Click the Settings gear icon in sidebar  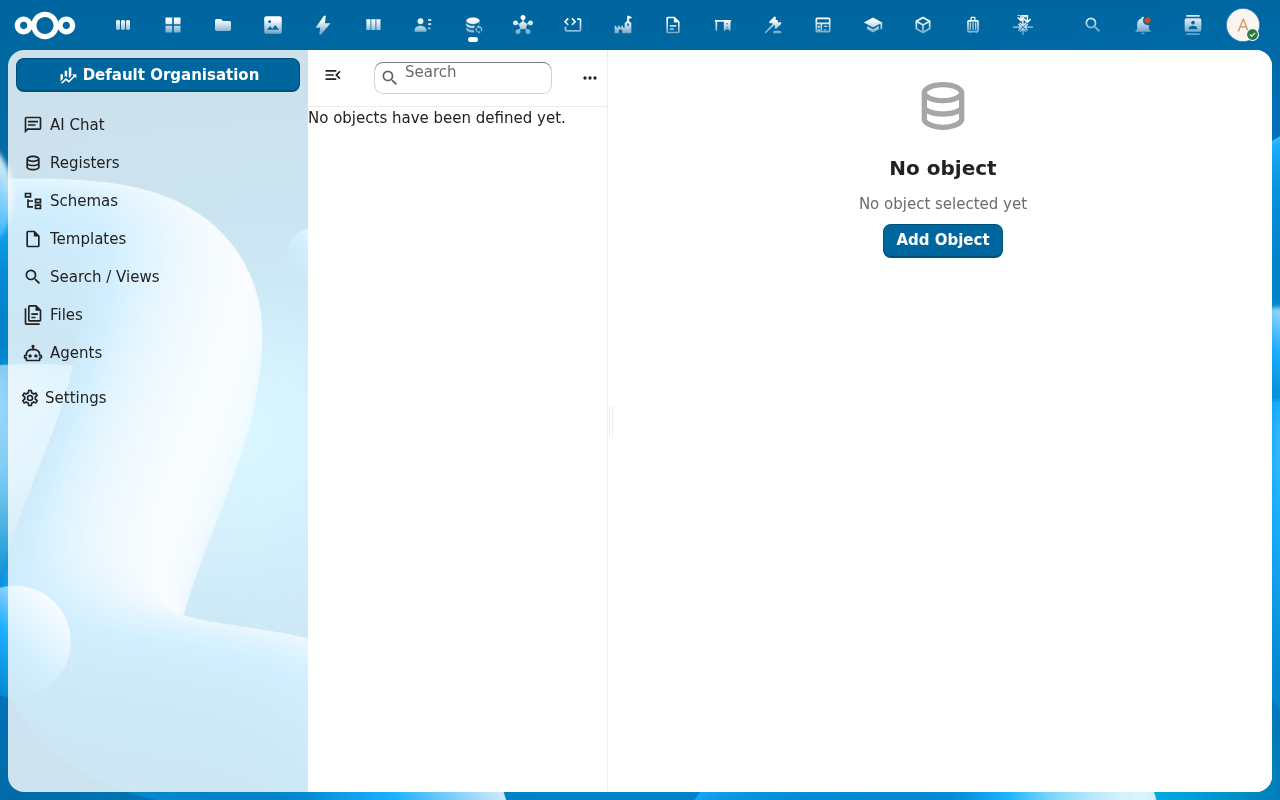(30, 398)
